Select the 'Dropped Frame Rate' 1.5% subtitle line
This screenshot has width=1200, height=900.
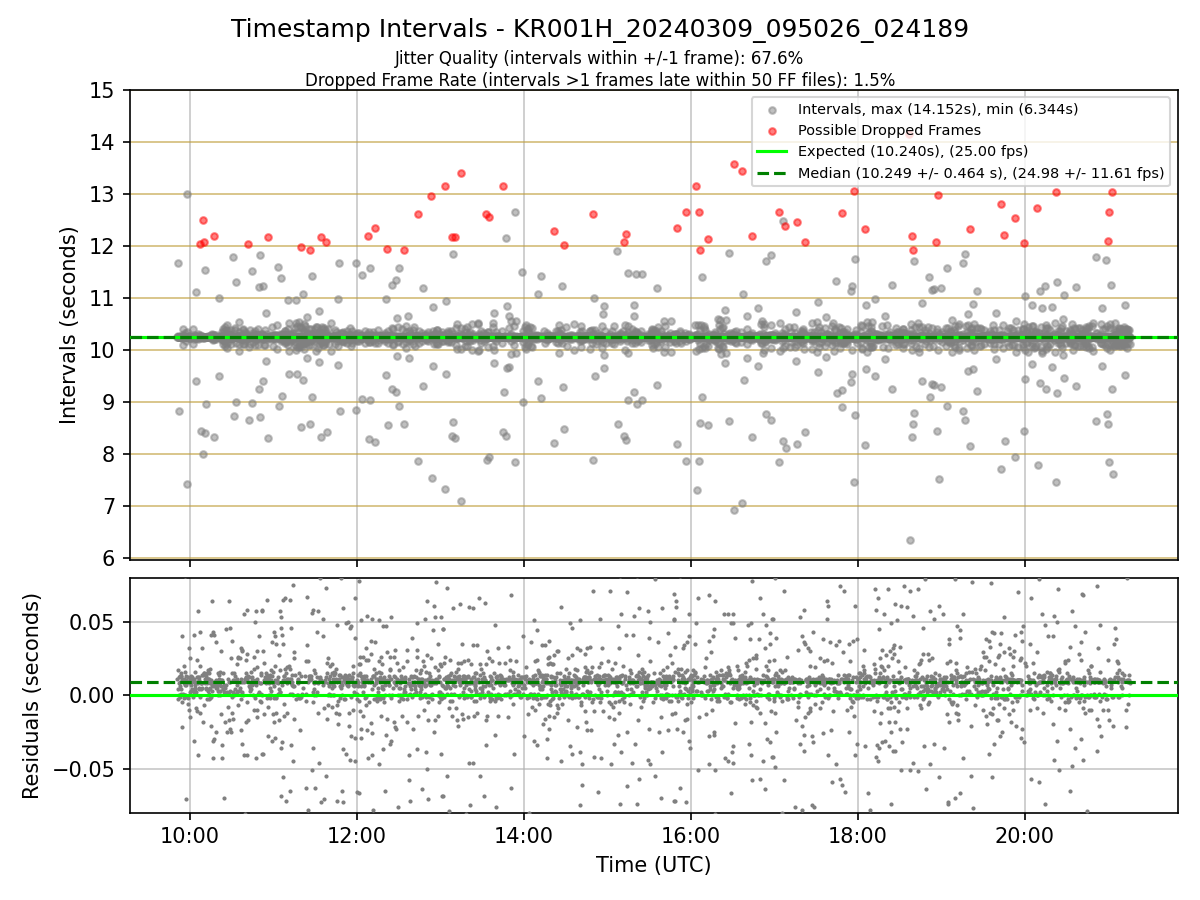click(599, 80)
